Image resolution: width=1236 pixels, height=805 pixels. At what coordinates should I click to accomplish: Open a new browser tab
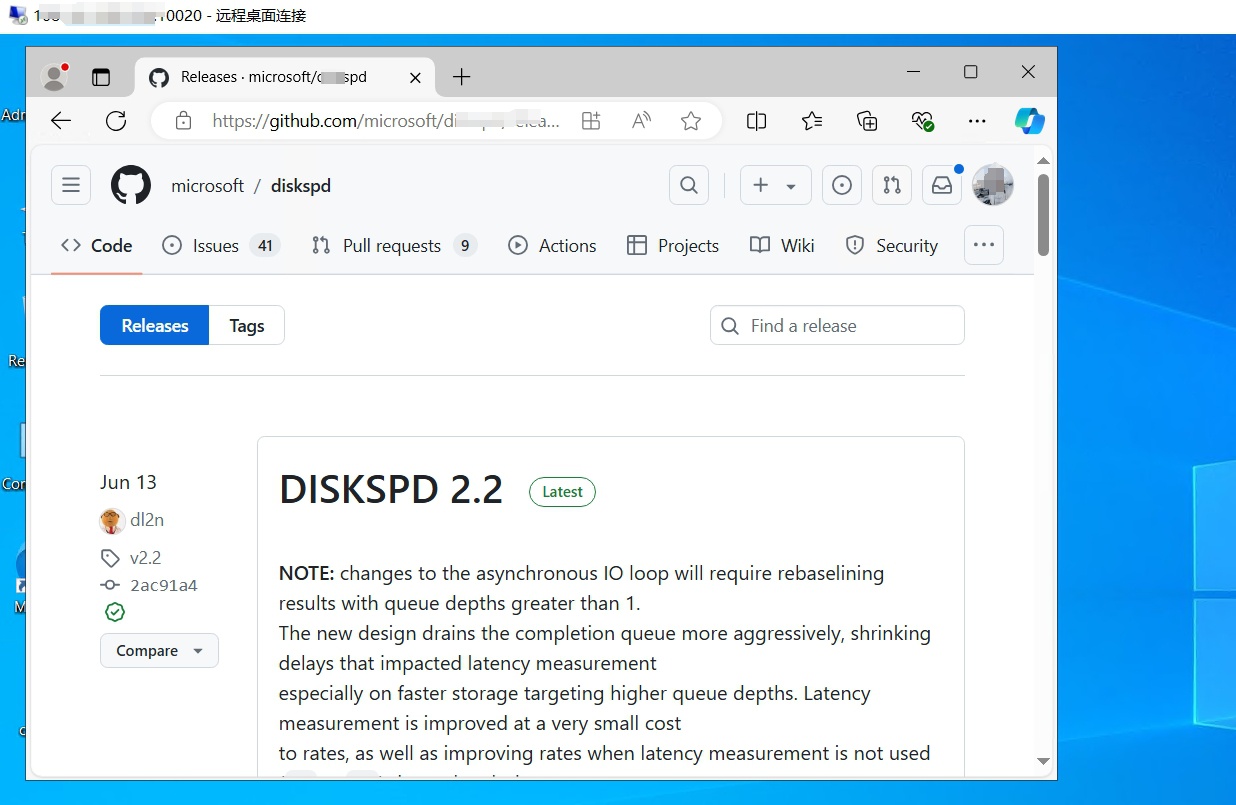pyautogui.click(x=461, y=77)
